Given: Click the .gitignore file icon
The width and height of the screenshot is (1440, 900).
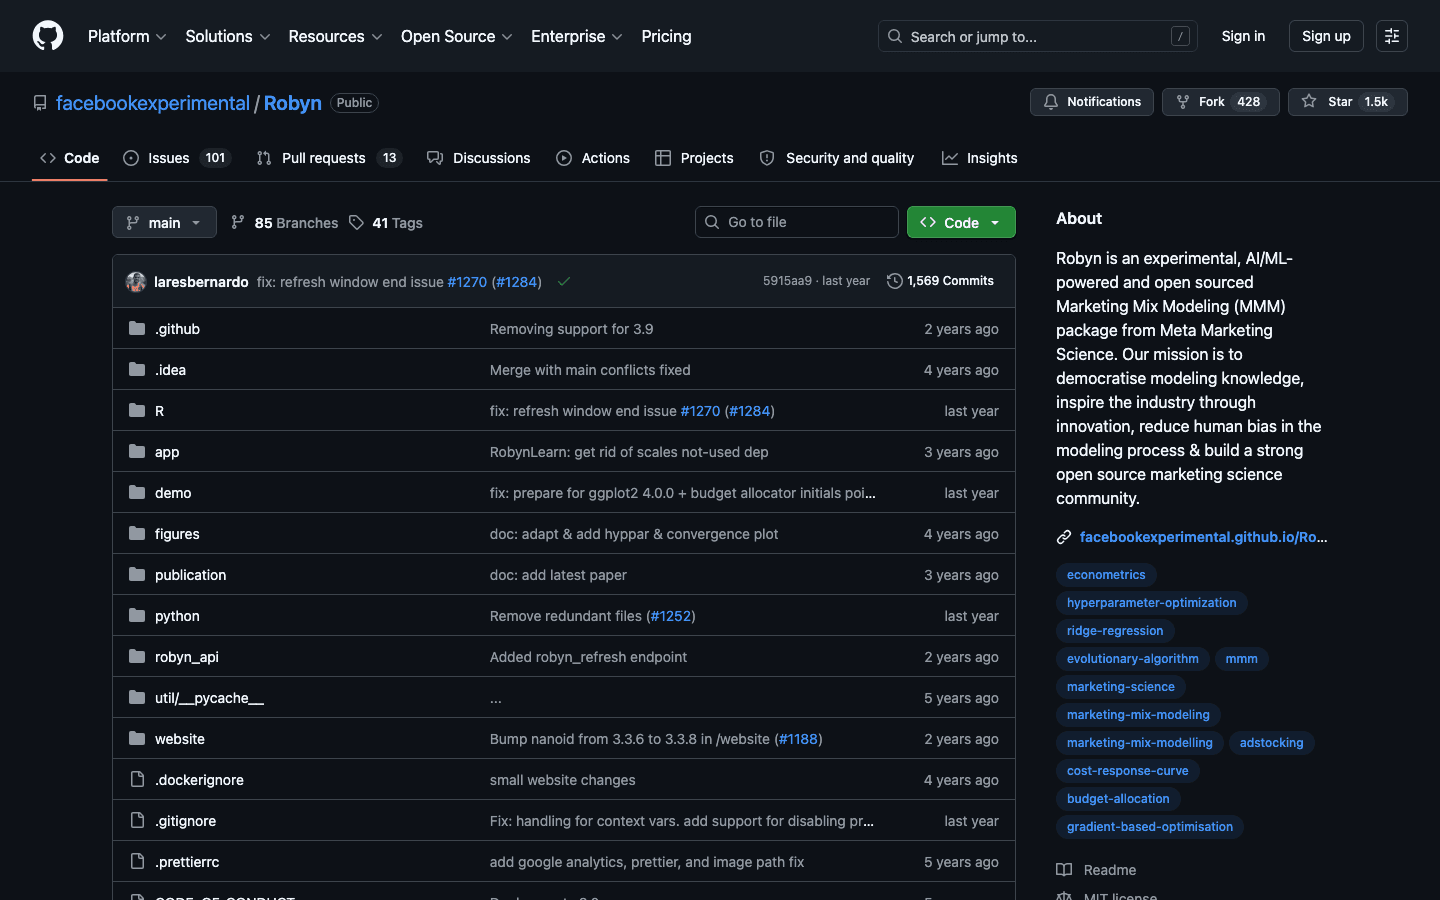Looking at the screenshot, I should 137,820.
